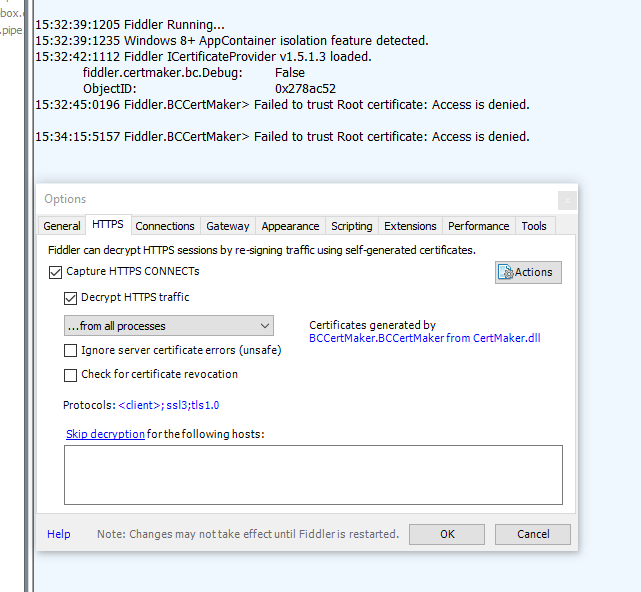
Task: Open the Appearance tab
Action: click(290, 226)
